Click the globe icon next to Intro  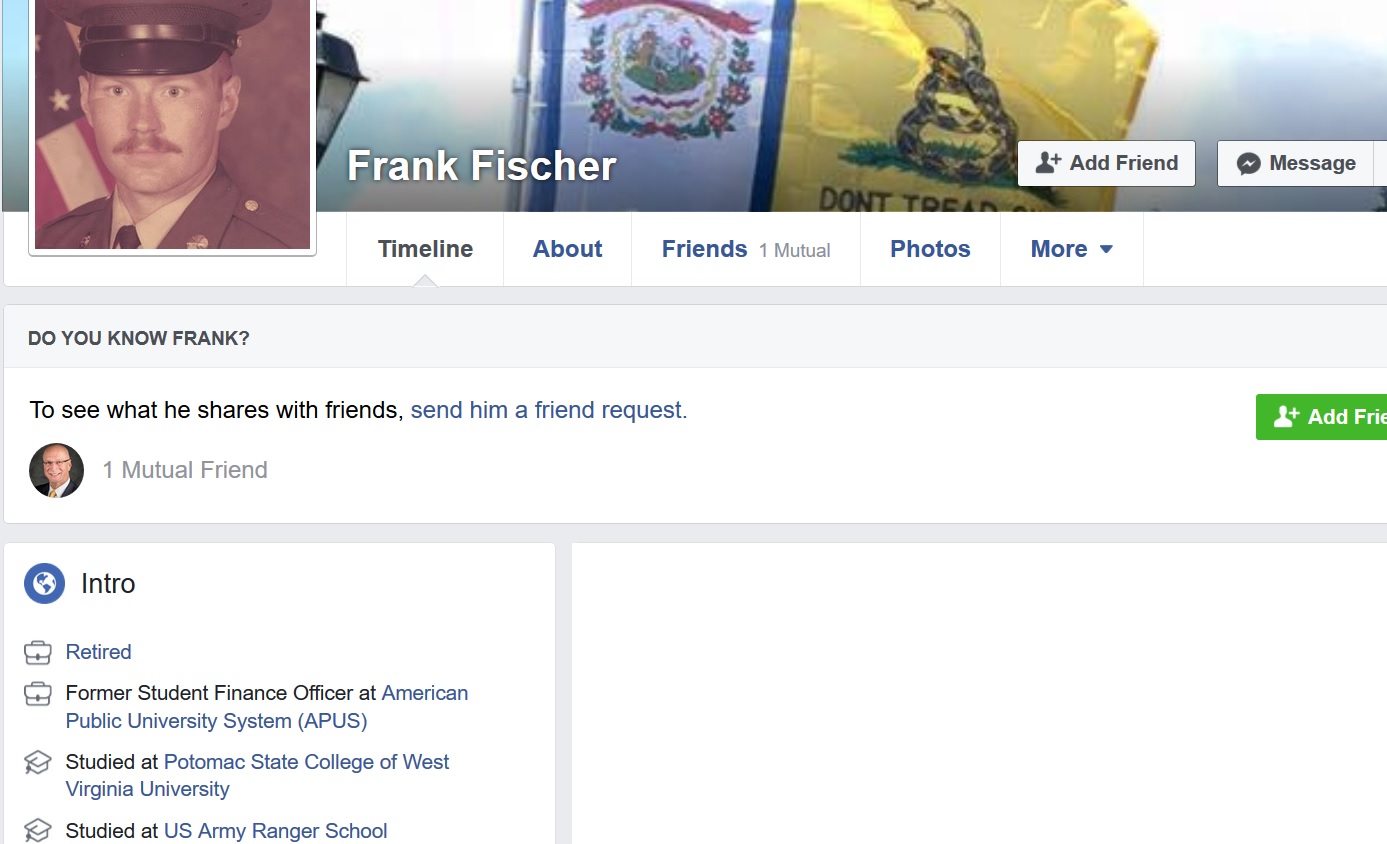[x=45, y=583]
